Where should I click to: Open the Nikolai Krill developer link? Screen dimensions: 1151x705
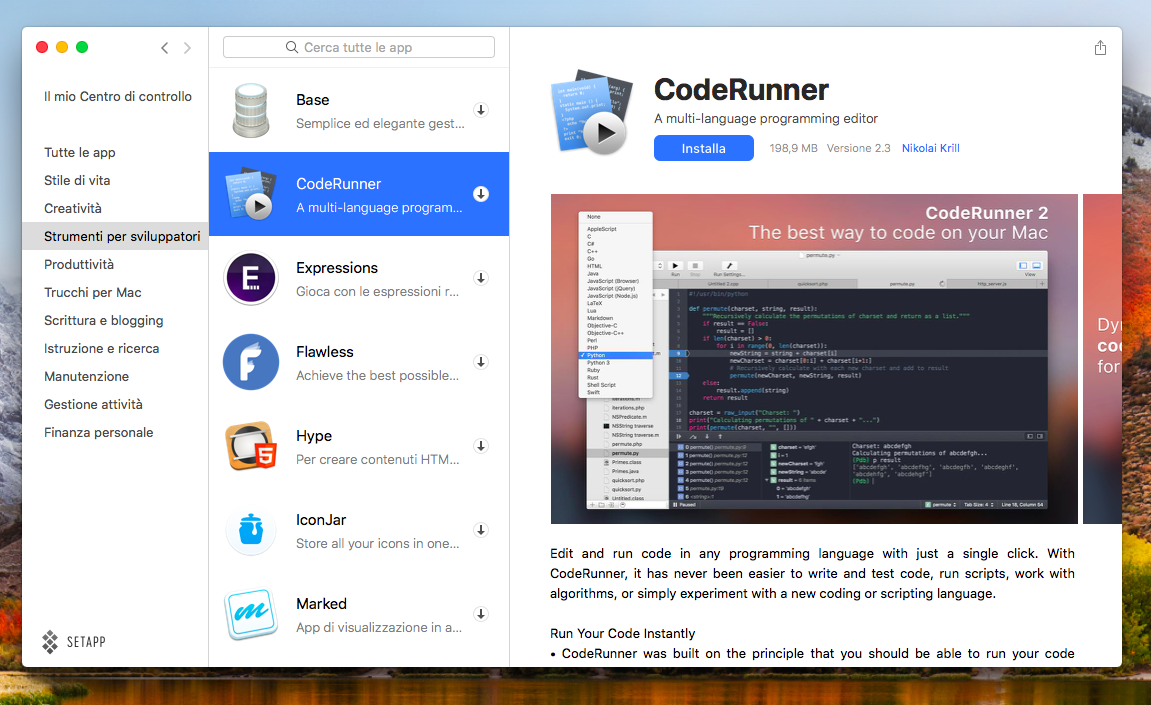click(x=930, y=148)
